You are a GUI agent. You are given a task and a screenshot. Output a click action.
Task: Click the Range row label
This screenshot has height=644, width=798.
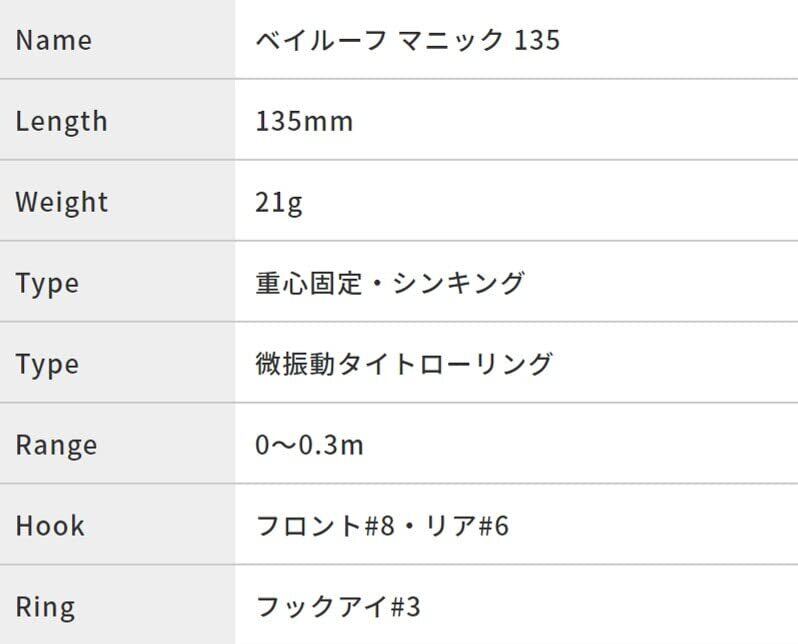(56, 445)
